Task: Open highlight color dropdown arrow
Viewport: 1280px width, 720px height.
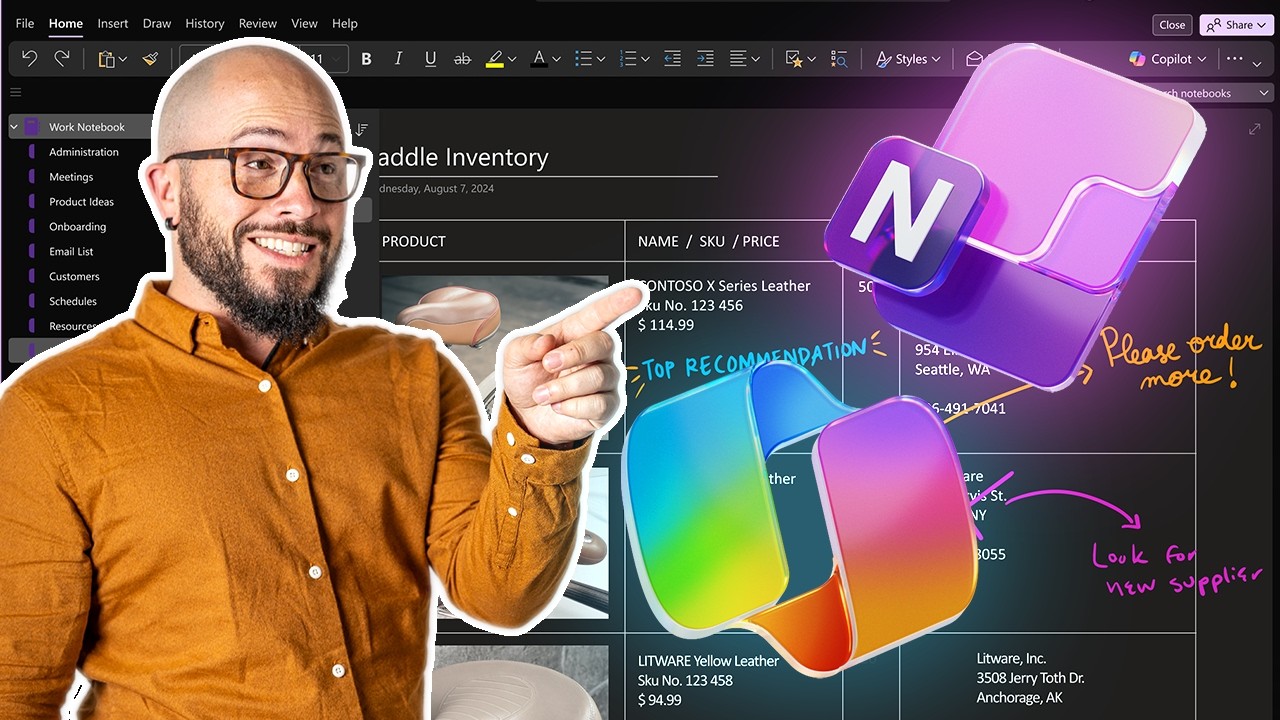Action: [513, 60]
